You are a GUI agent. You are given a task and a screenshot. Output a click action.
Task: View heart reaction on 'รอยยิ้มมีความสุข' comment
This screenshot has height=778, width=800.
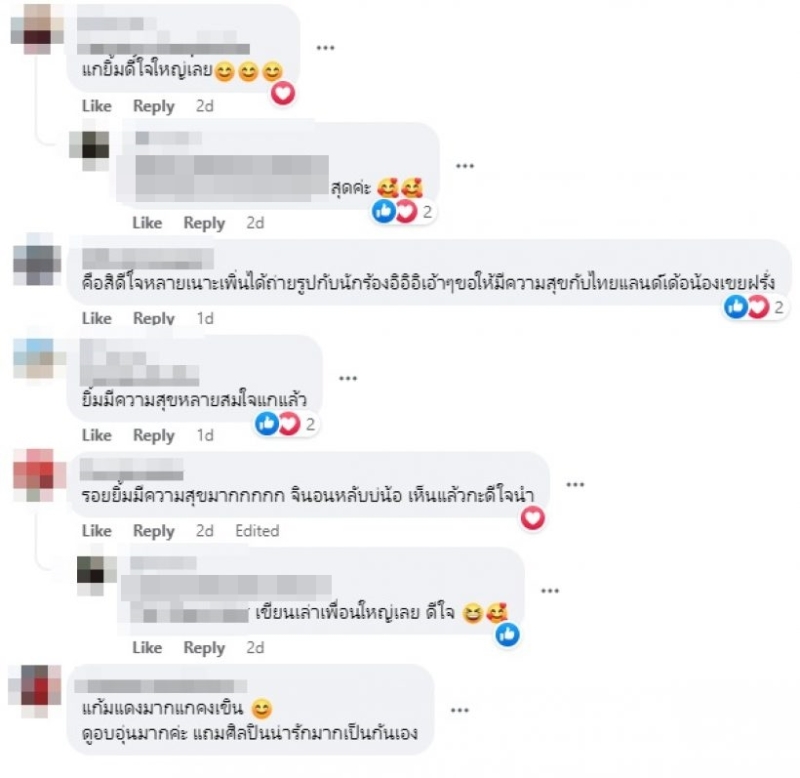pos(533,518)
